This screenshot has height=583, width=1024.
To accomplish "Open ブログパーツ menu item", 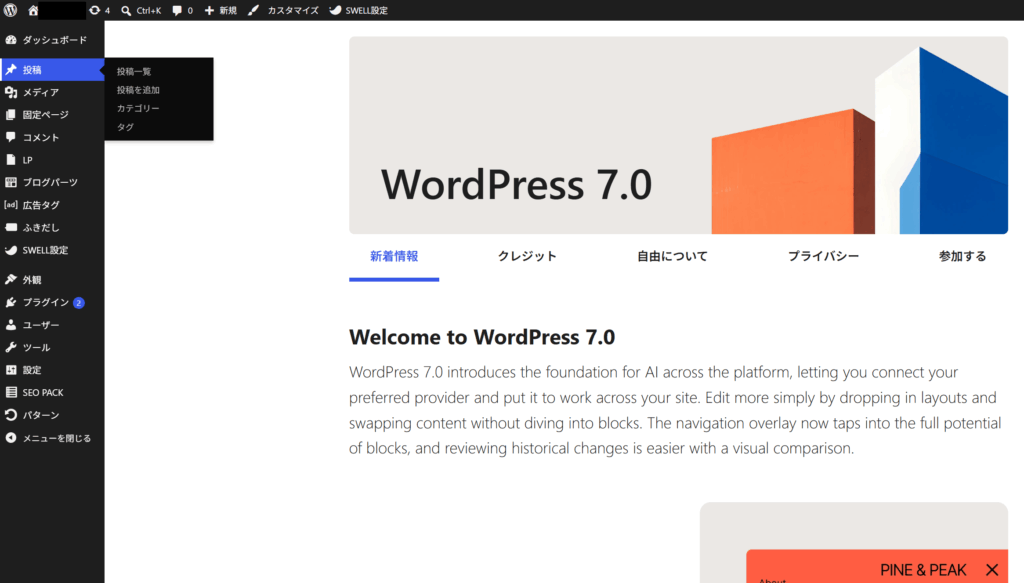I will [x=52, y=182].
